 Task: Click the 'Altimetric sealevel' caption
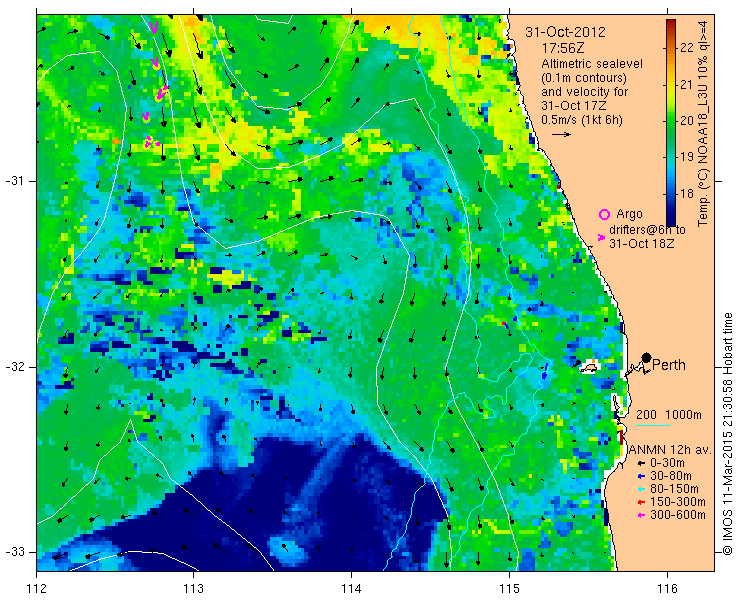(592, 64)
